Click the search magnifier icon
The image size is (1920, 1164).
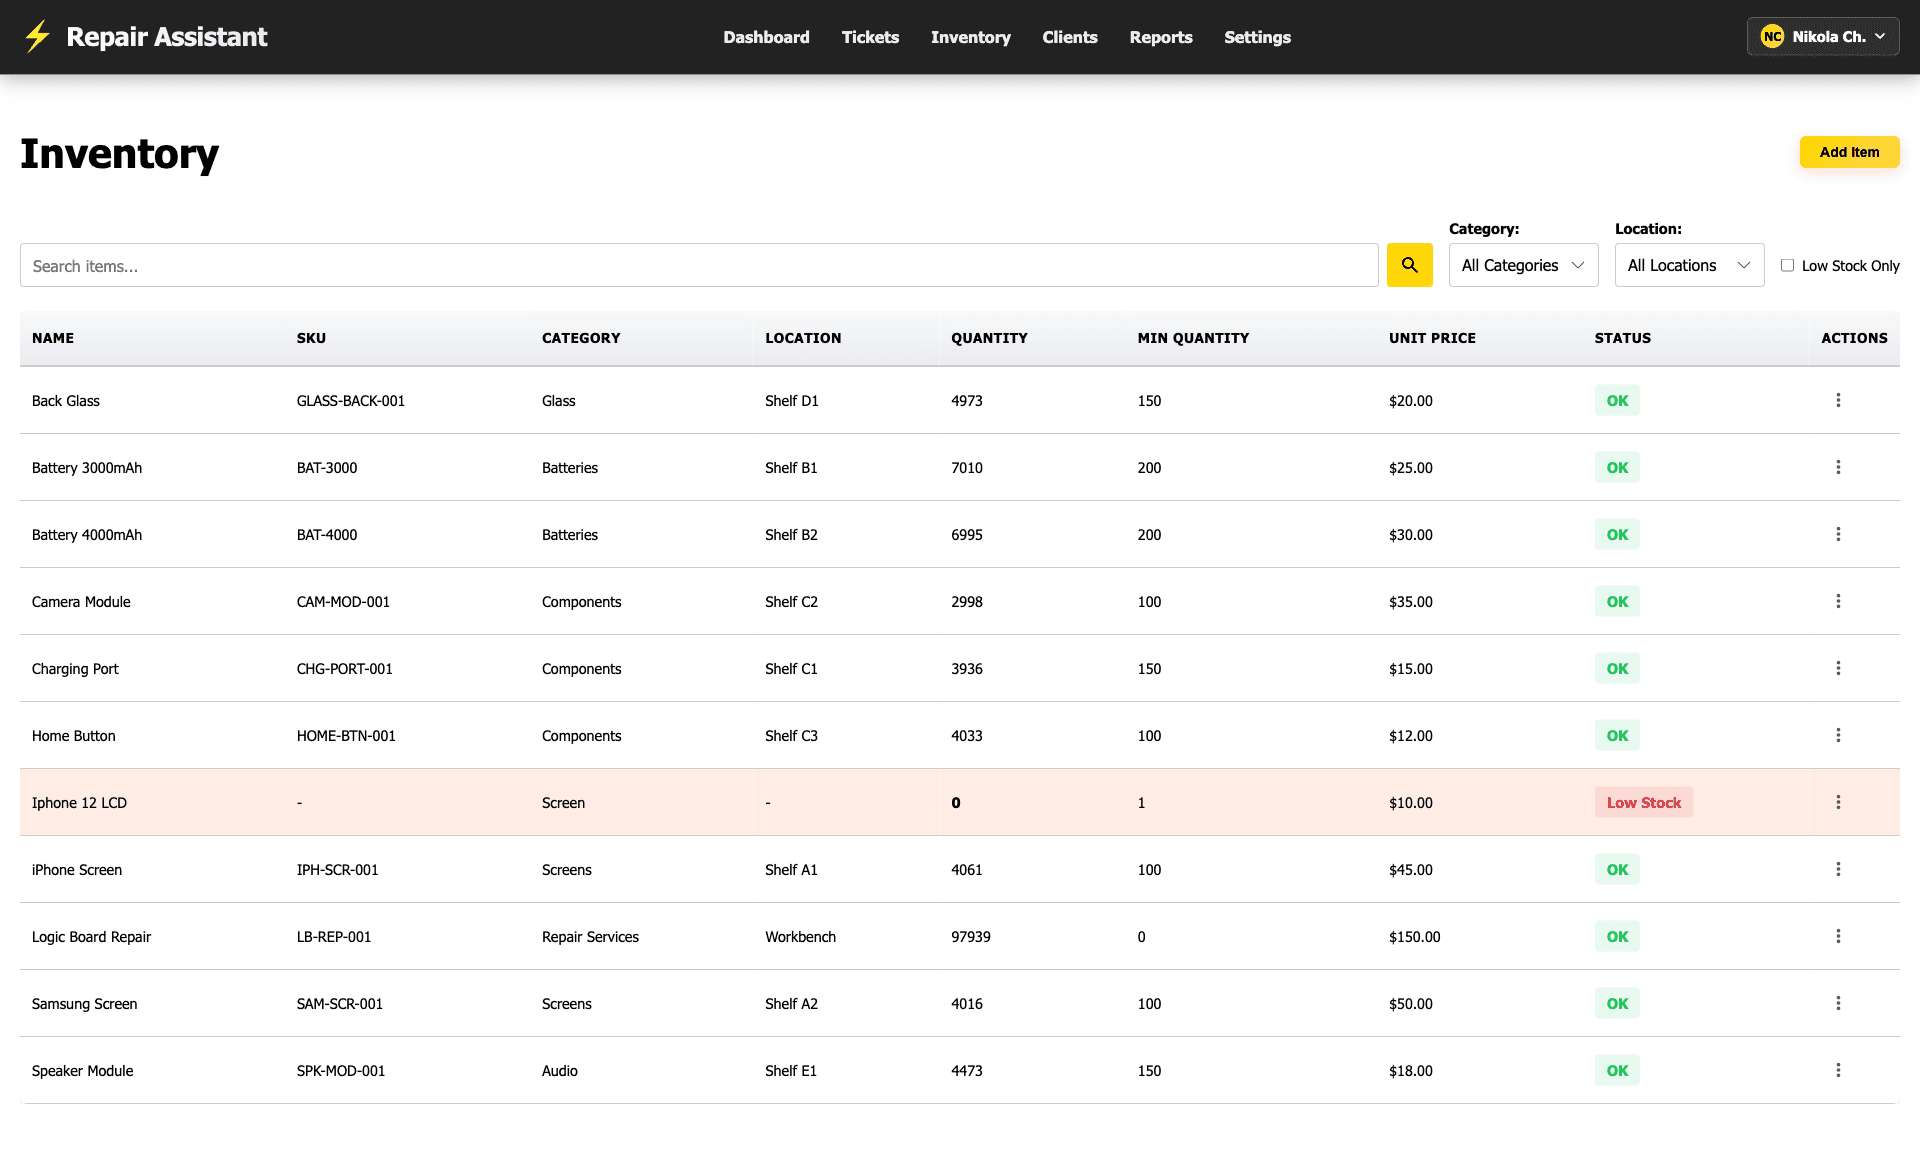(x=1410, y=265)
